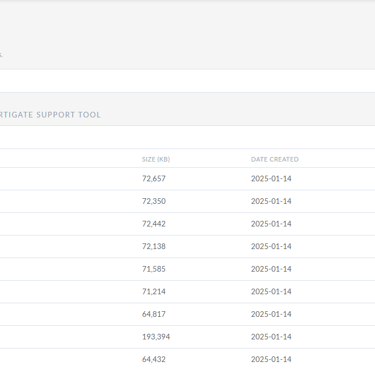This screenshot has width=375, height=375.
Task: Click the date in the 72,138 row
Action: (x=271, y=246)
